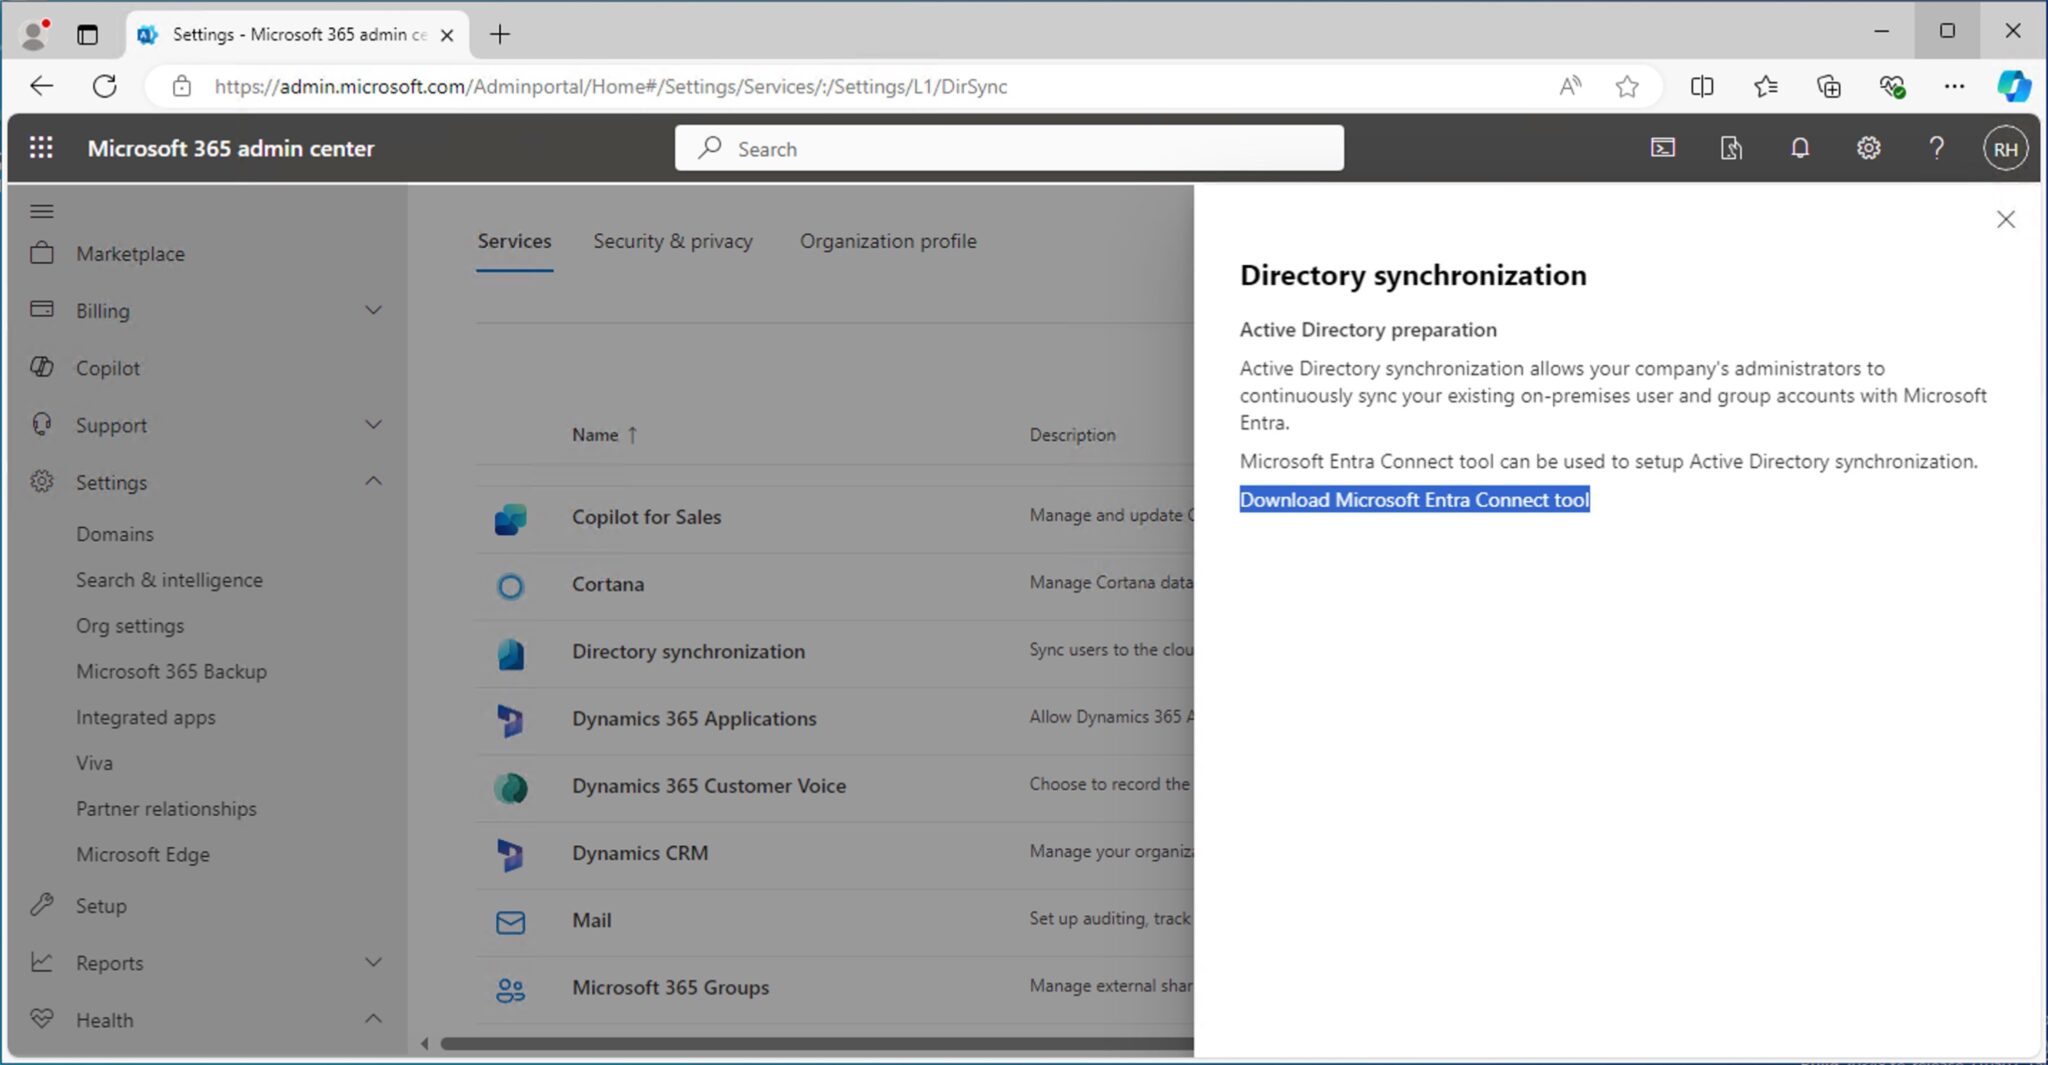Open the app launcher waffle menu
2048x1065 pixels.
click(x=41, y=147)
